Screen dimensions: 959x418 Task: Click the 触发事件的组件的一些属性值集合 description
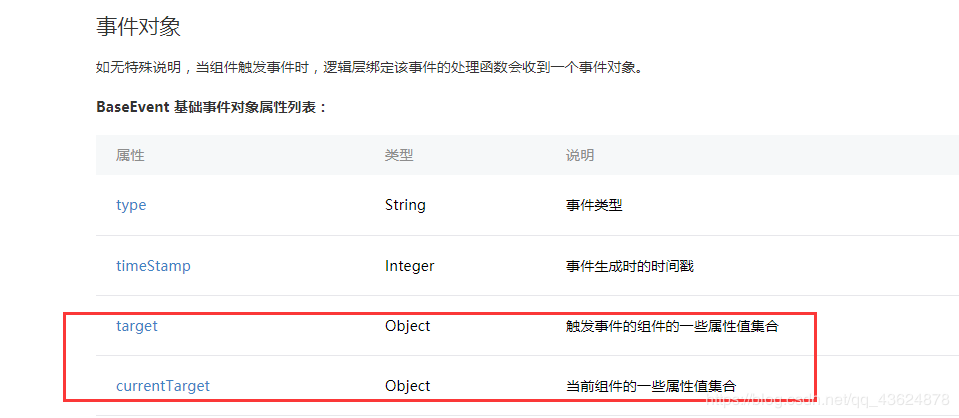tap(672, 326)
